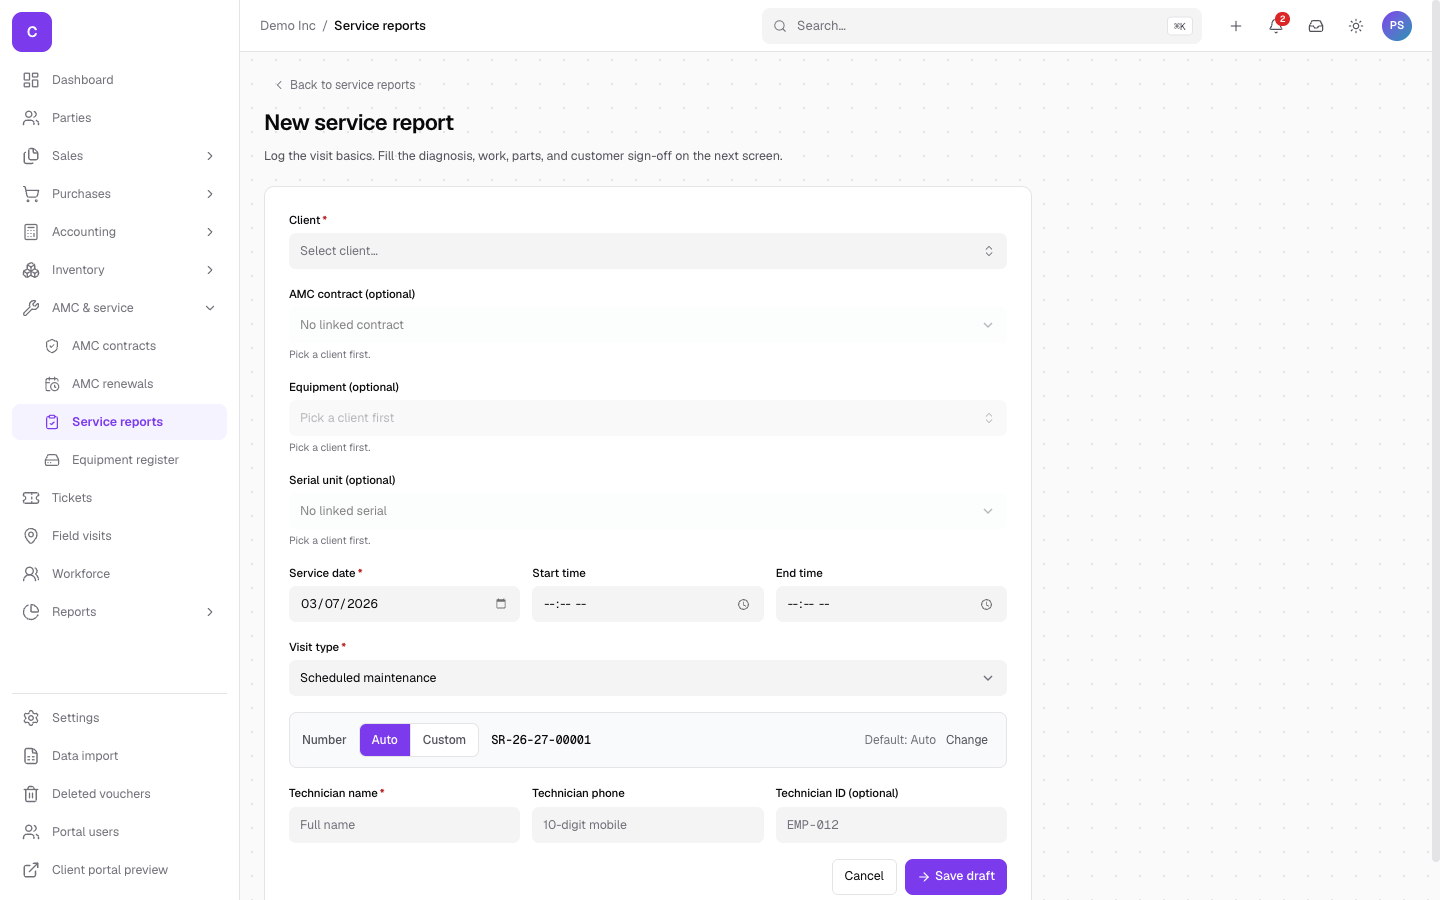
Task: Click the Client portal preview external-link icon
Action: (x=31, y=870)
